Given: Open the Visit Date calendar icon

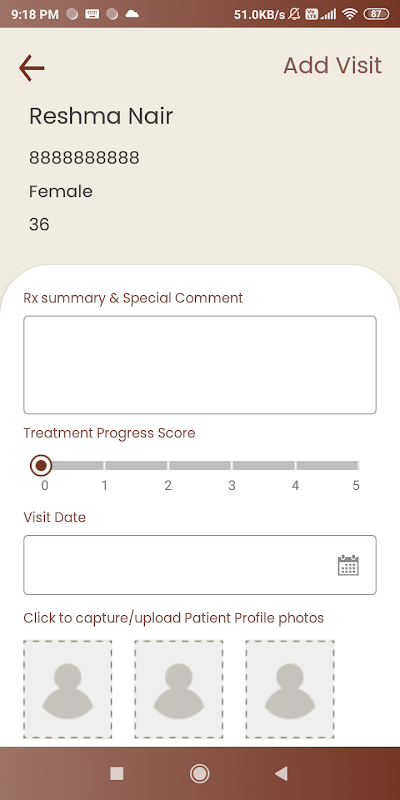Looking at the screenshot, I should pos(348,565).
